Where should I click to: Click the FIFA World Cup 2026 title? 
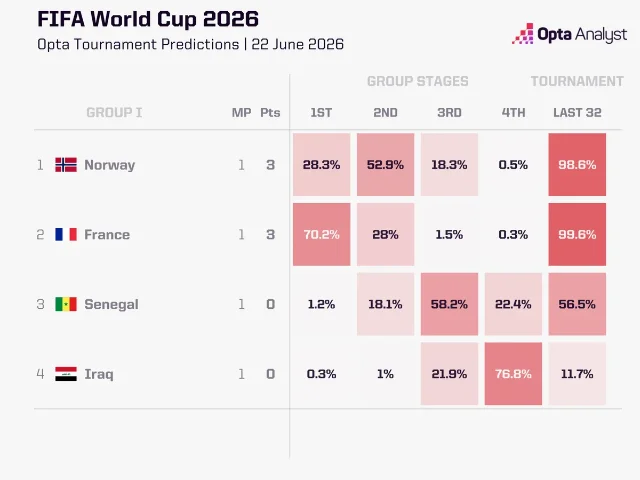(148, 19)
